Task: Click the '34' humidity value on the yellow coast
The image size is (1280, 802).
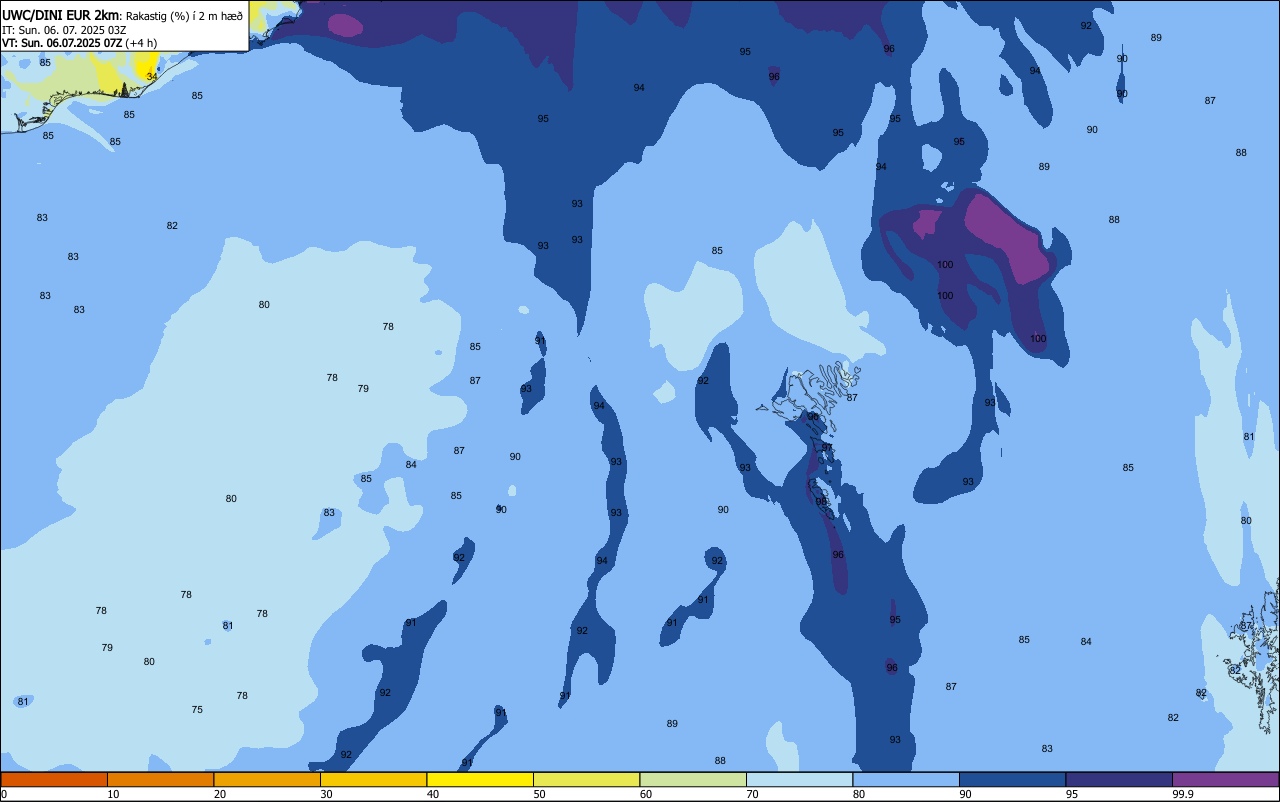Action: pyautogui.click(x=152, y=76)
